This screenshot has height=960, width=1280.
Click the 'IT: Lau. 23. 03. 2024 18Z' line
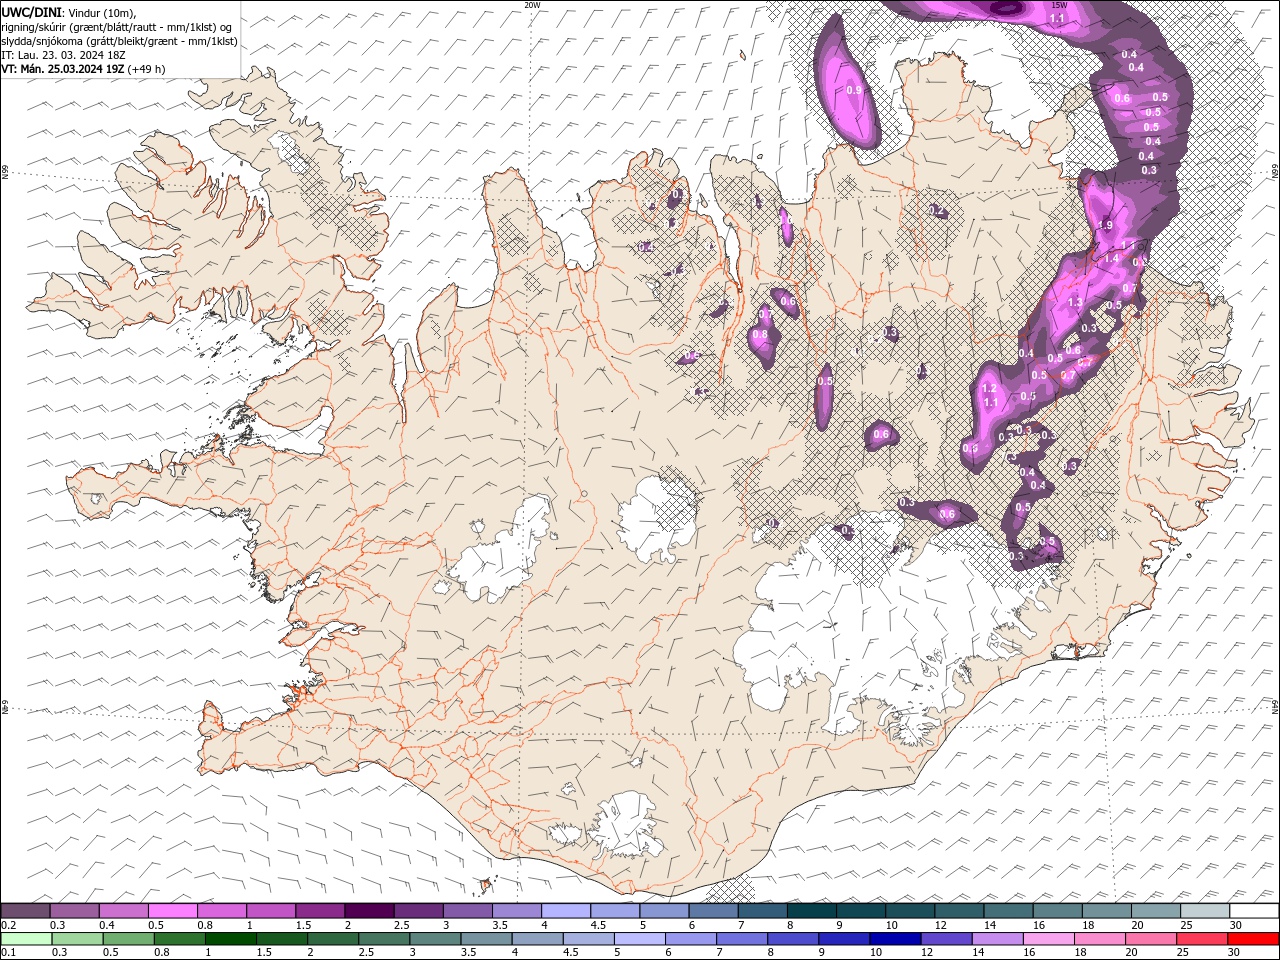click(65, 55)
